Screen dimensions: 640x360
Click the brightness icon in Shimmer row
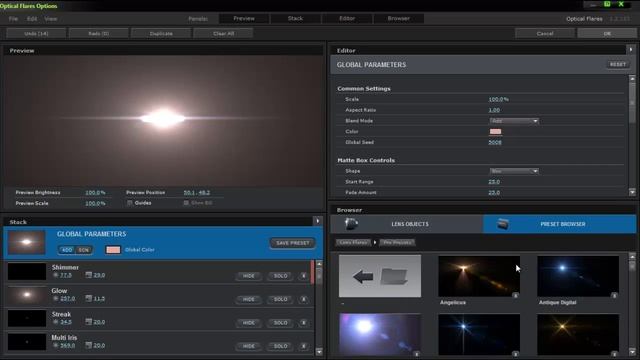click(56, 276)
